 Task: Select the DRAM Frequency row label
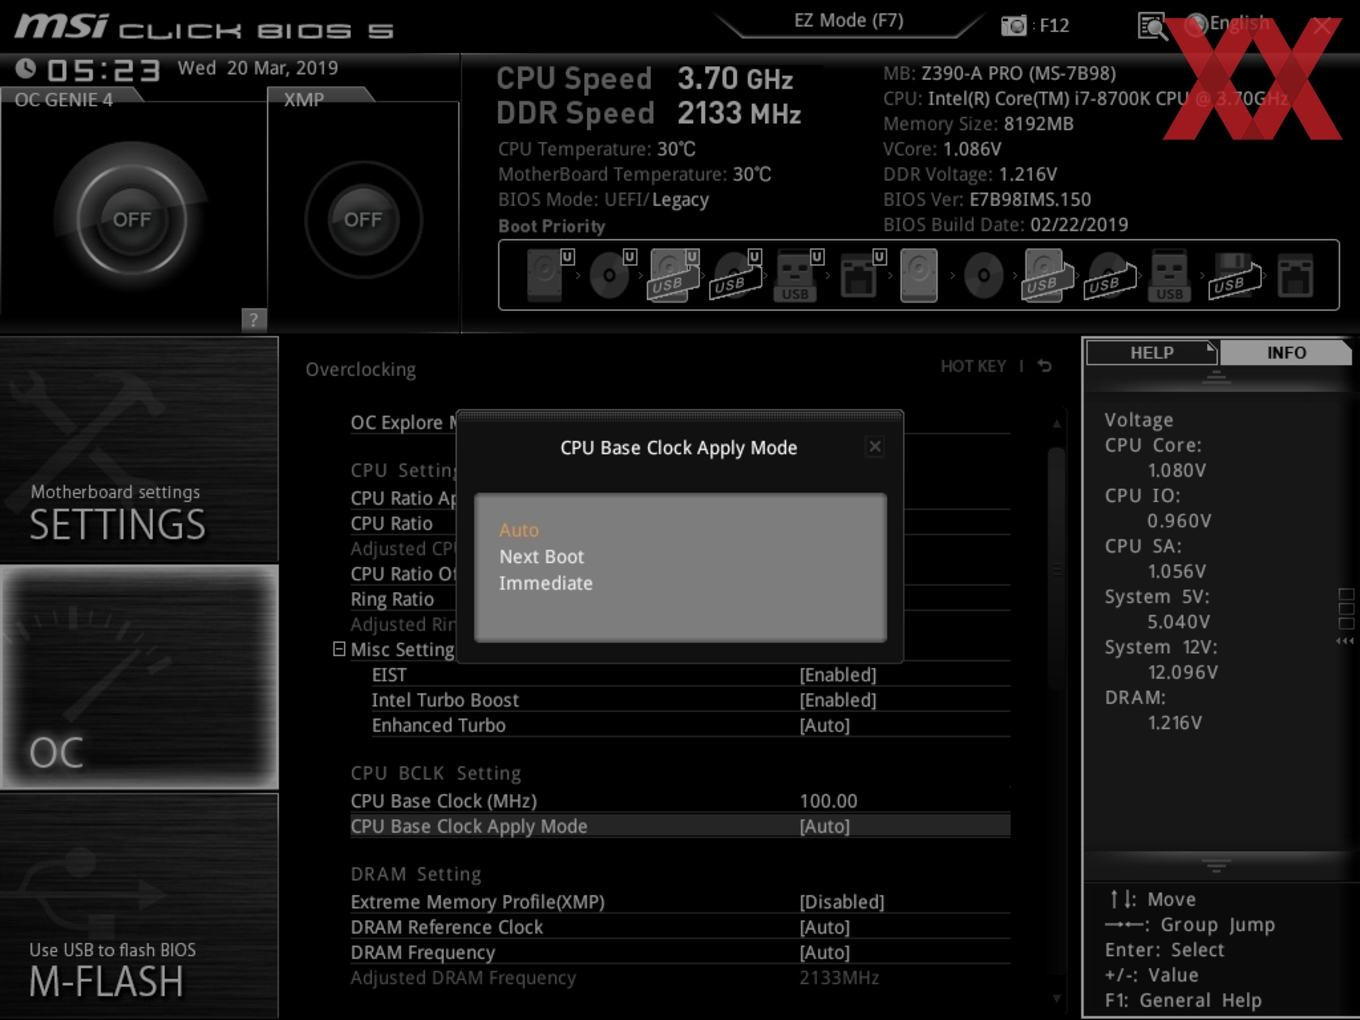coord(422,952)
